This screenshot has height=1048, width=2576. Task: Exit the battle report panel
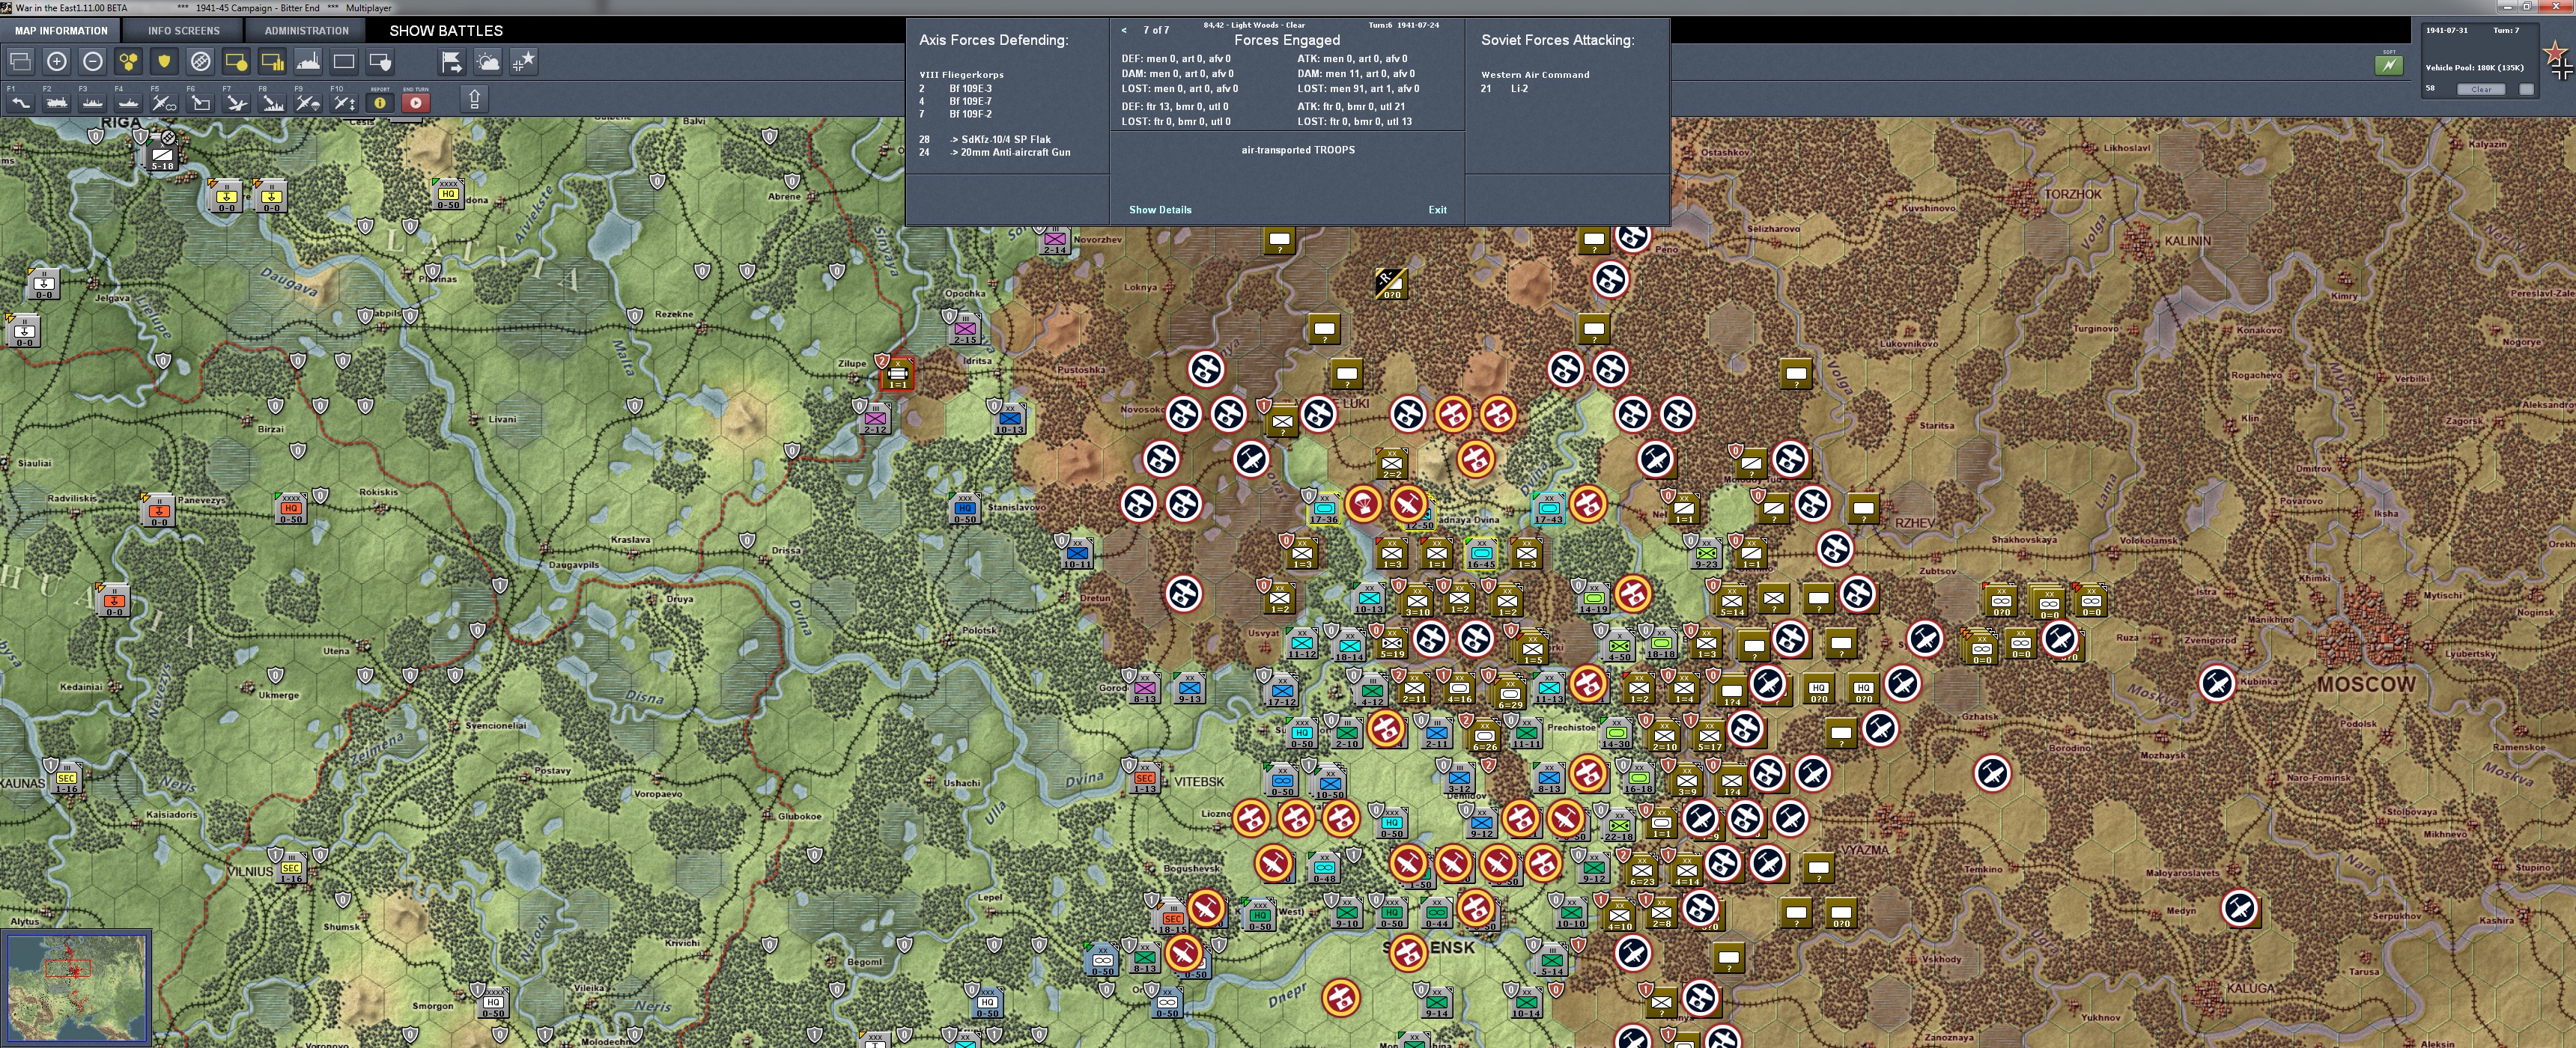click(x=1437, y=210)
